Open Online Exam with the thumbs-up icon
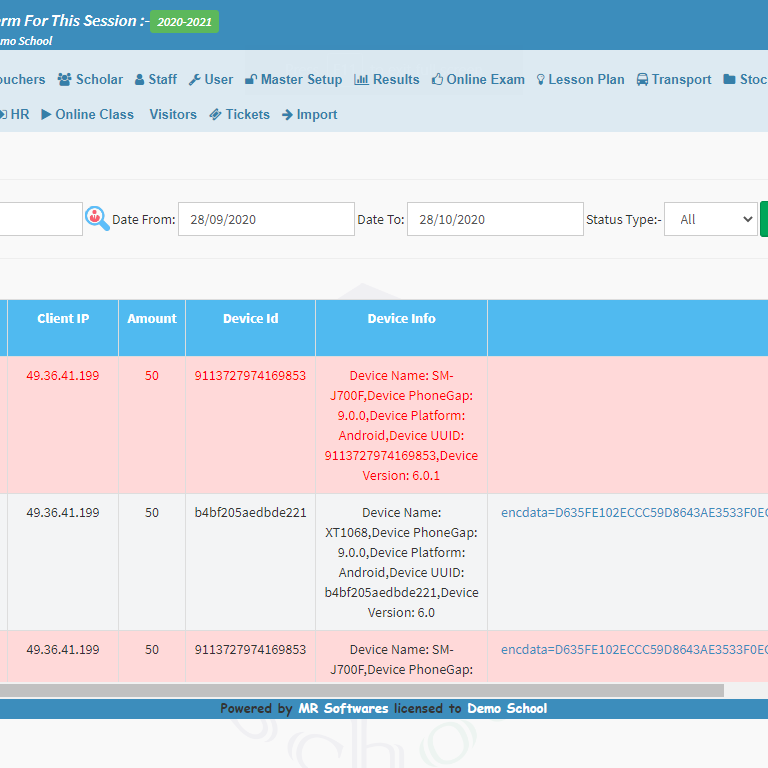 pyautogui.click(x=478, y=80)
